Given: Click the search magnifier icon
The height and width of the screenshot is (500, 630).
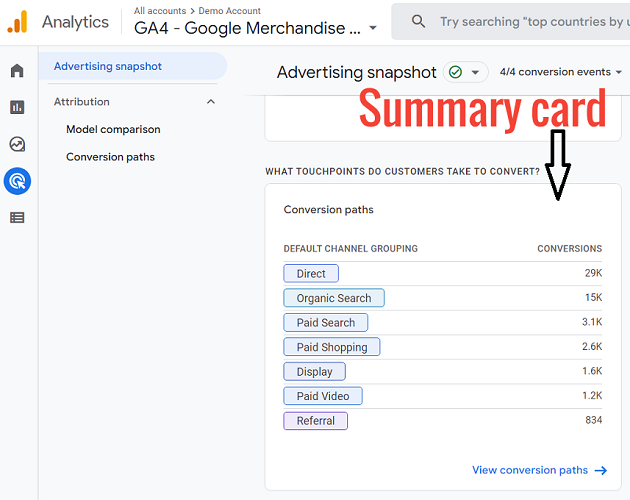Looking at the screenshot, I should pos(418,21).
